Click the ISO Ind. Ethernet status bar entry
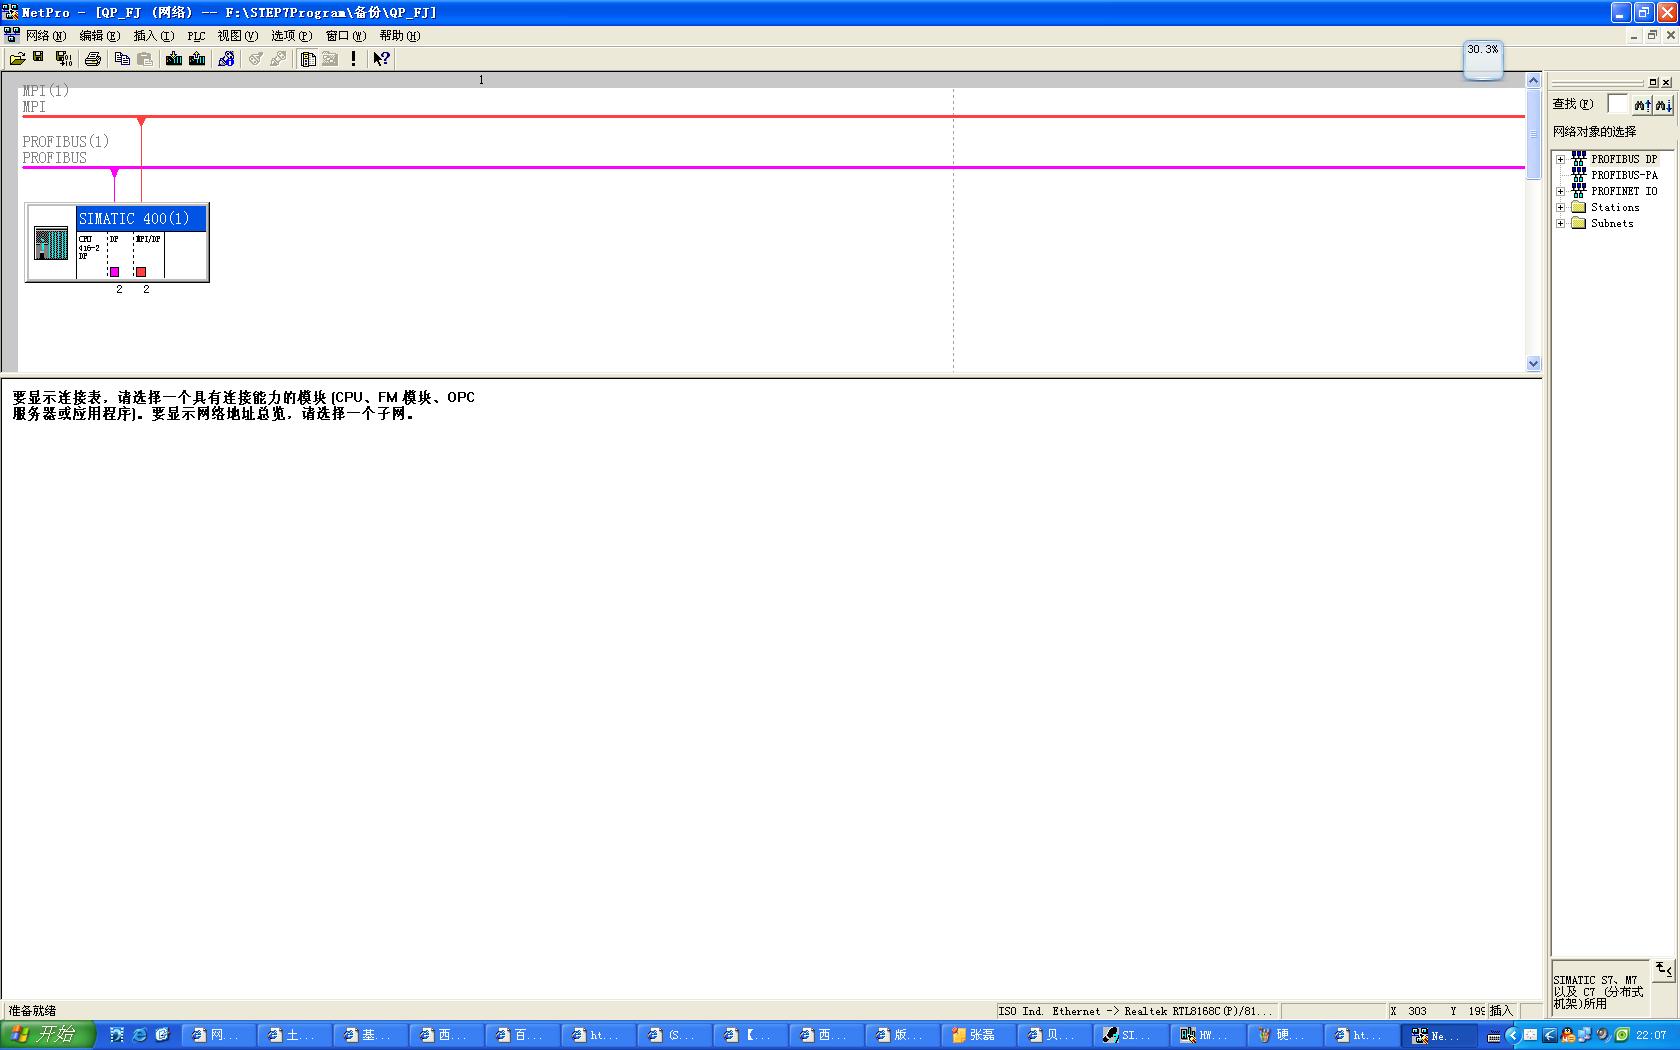This screenshot has height=1050, width=1680. [1135, 1011]
